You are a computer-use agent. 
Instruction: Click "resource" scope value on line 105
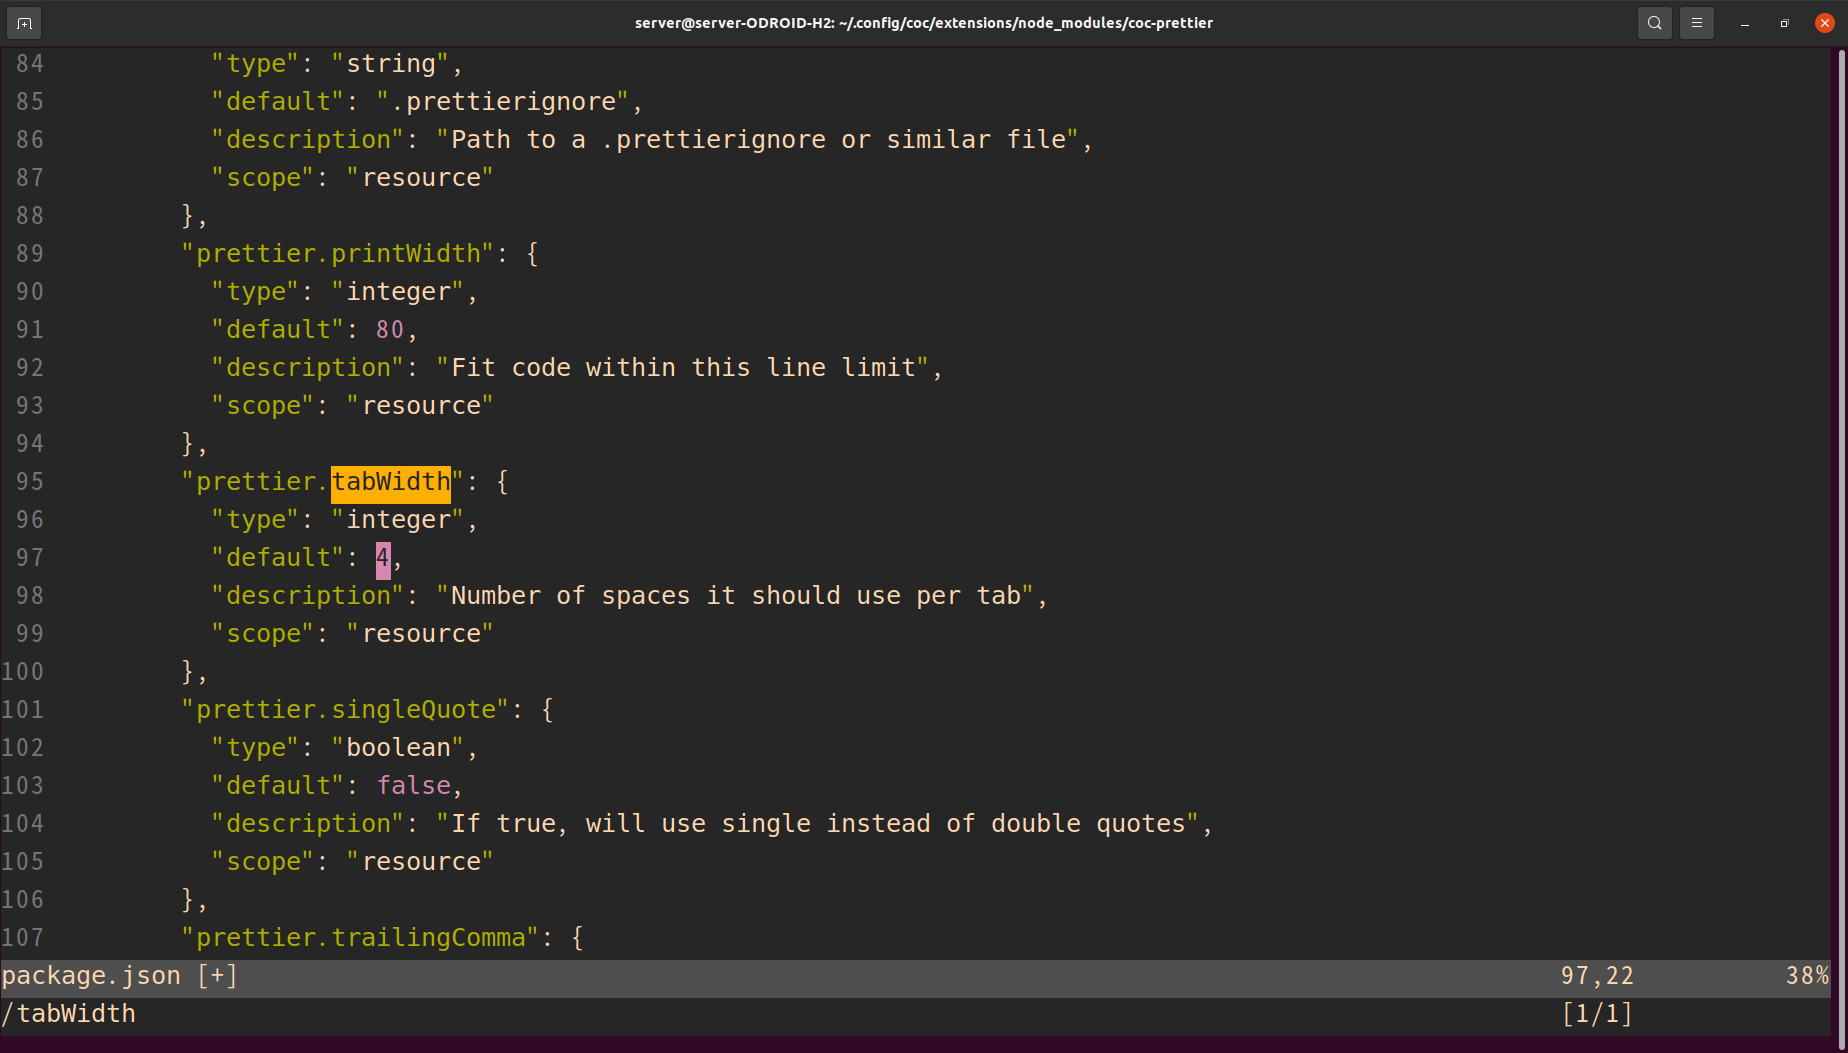(421, 862)
